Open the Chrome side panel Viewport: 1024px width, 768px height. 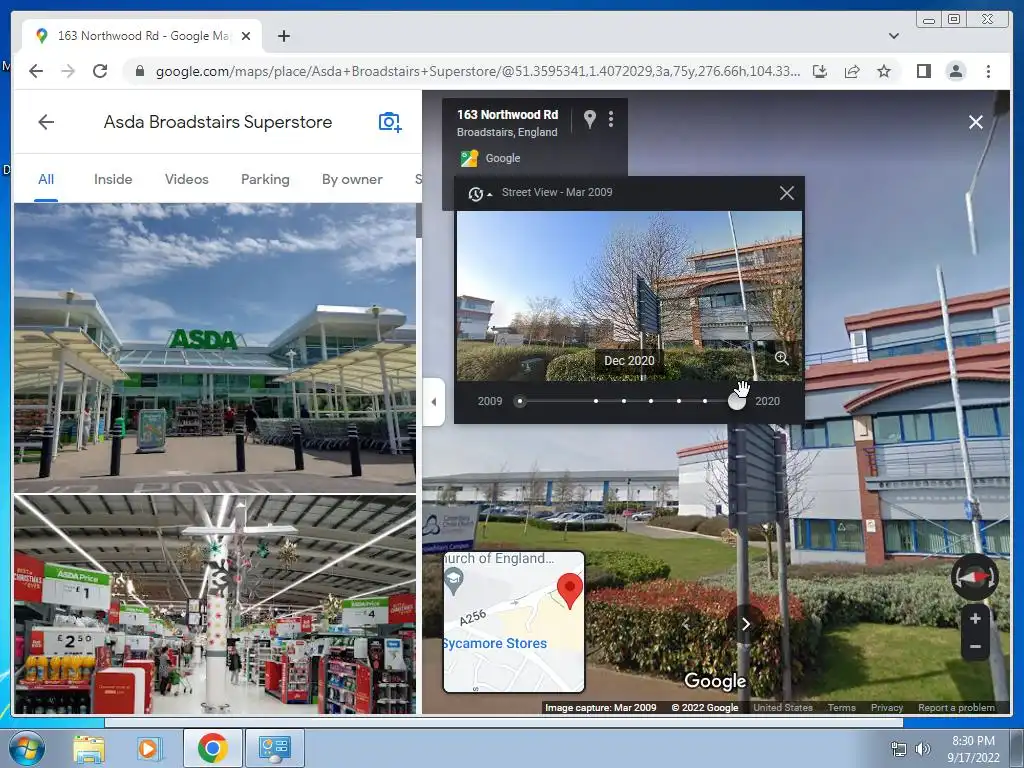(x=923, y=71)
